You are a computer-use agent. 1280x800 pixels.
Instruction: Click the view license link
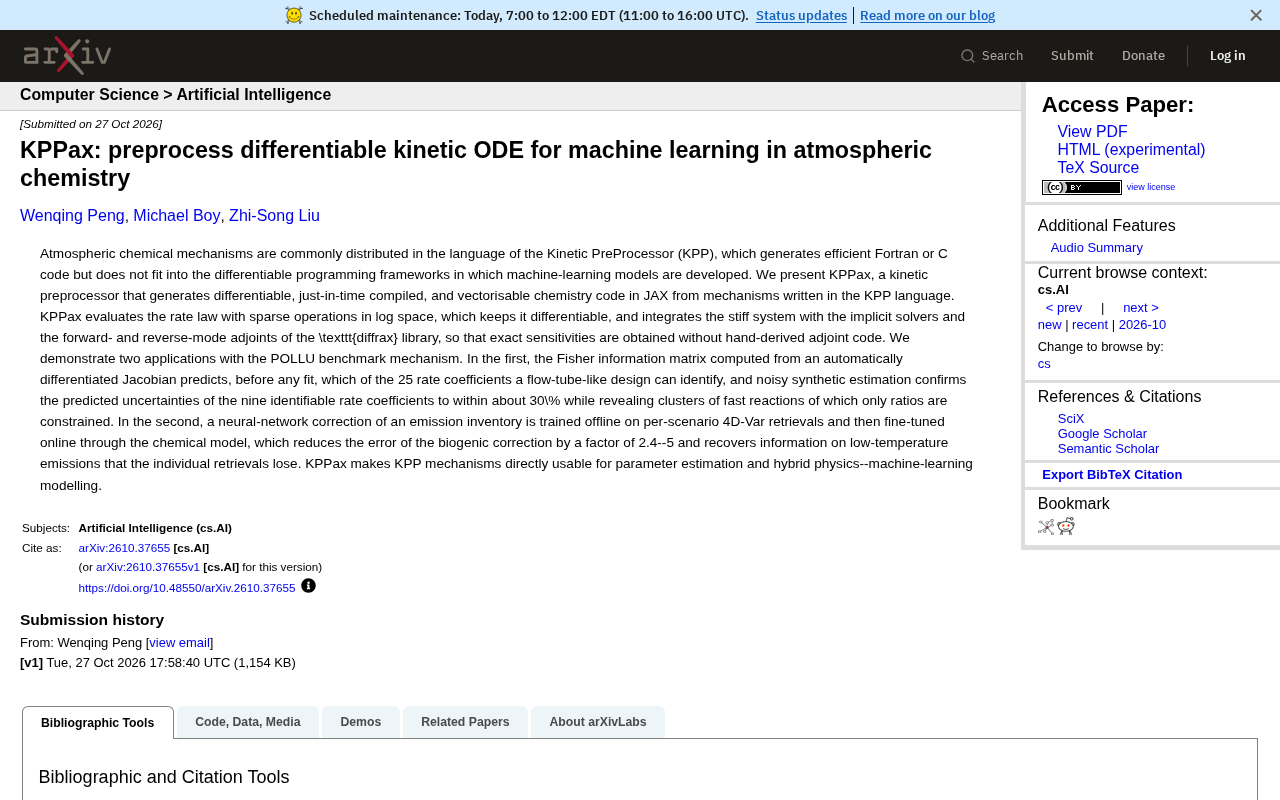coord(1151,187)
